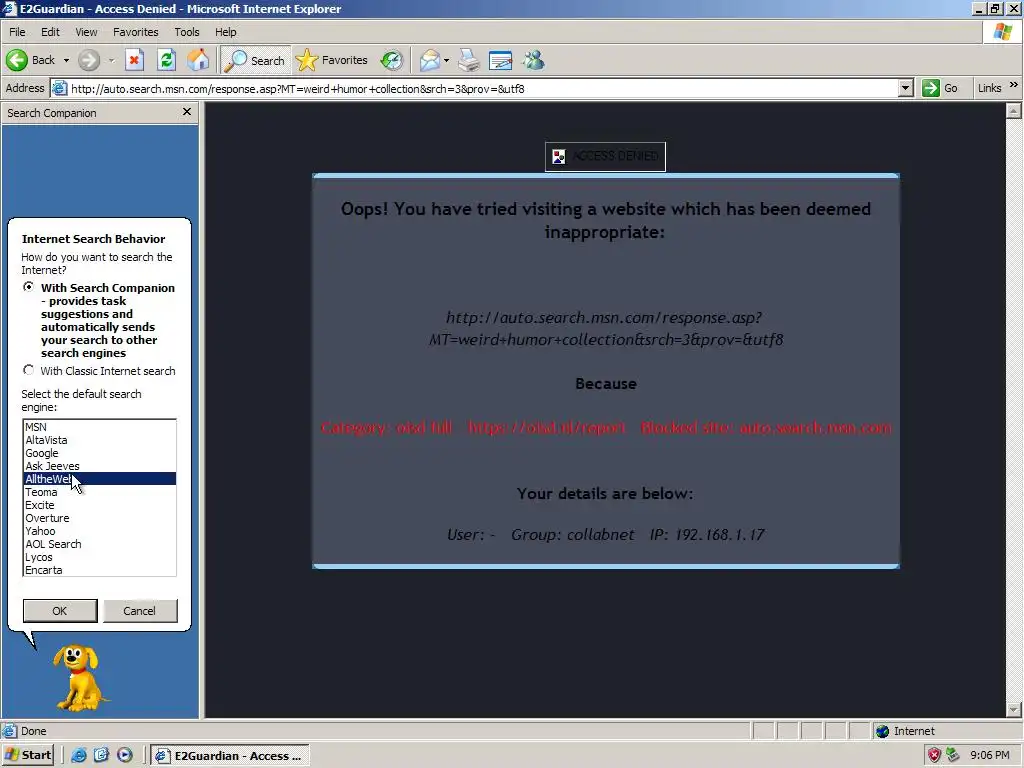Open the View menu
Viewport: 1024px width, 768px height.
pos(86,32)
